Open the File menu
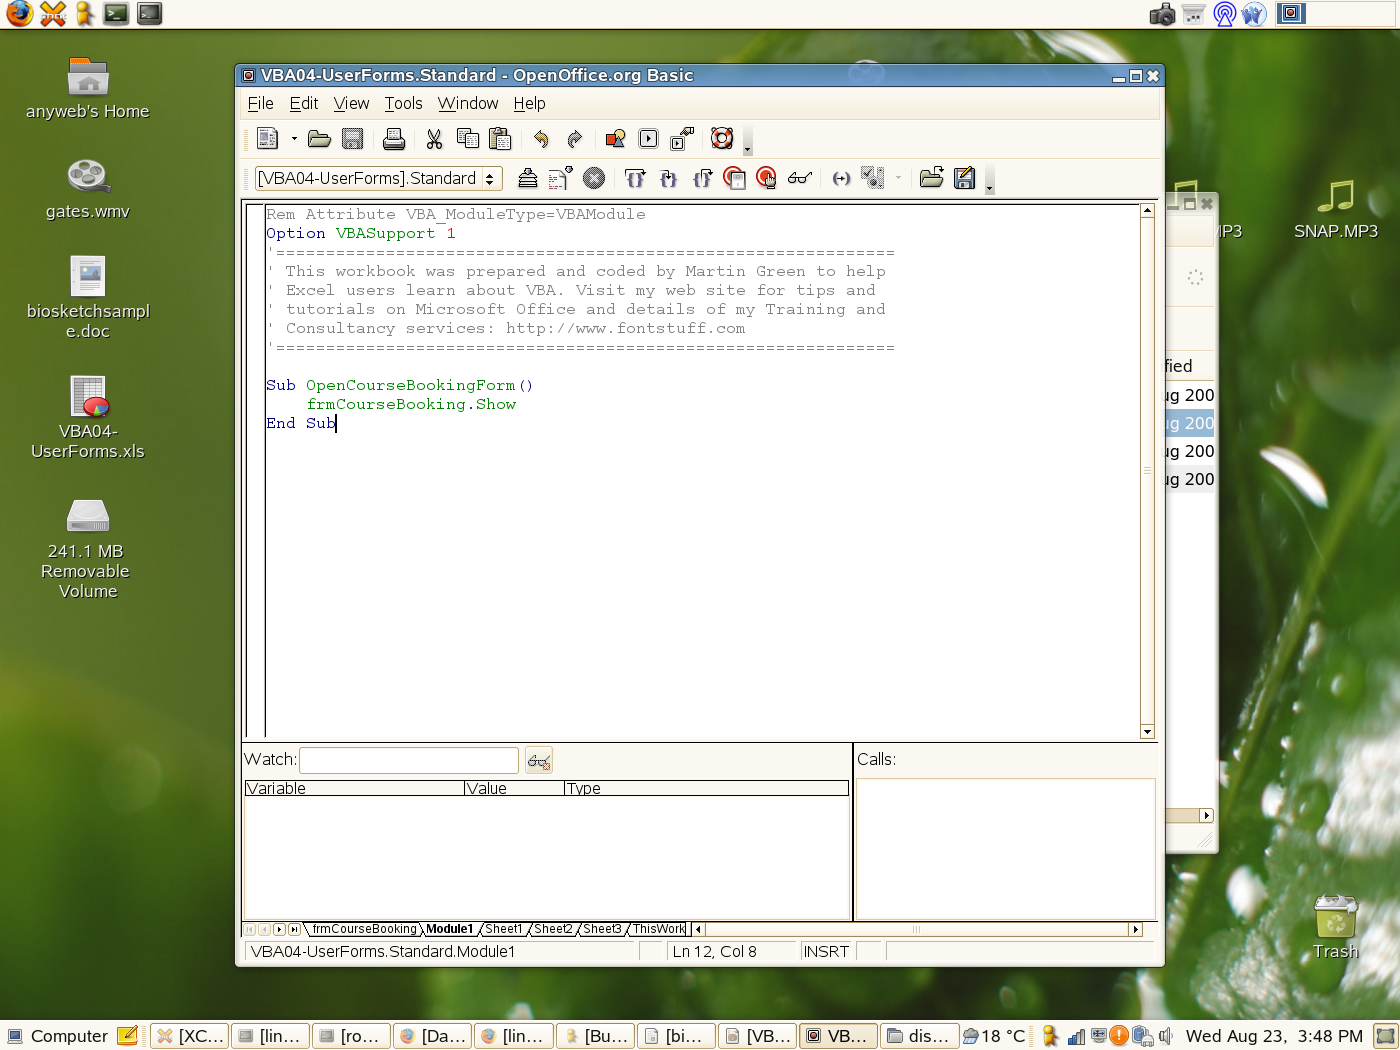The height and width of the screenshot is (1050, 1400). (260, 103)
